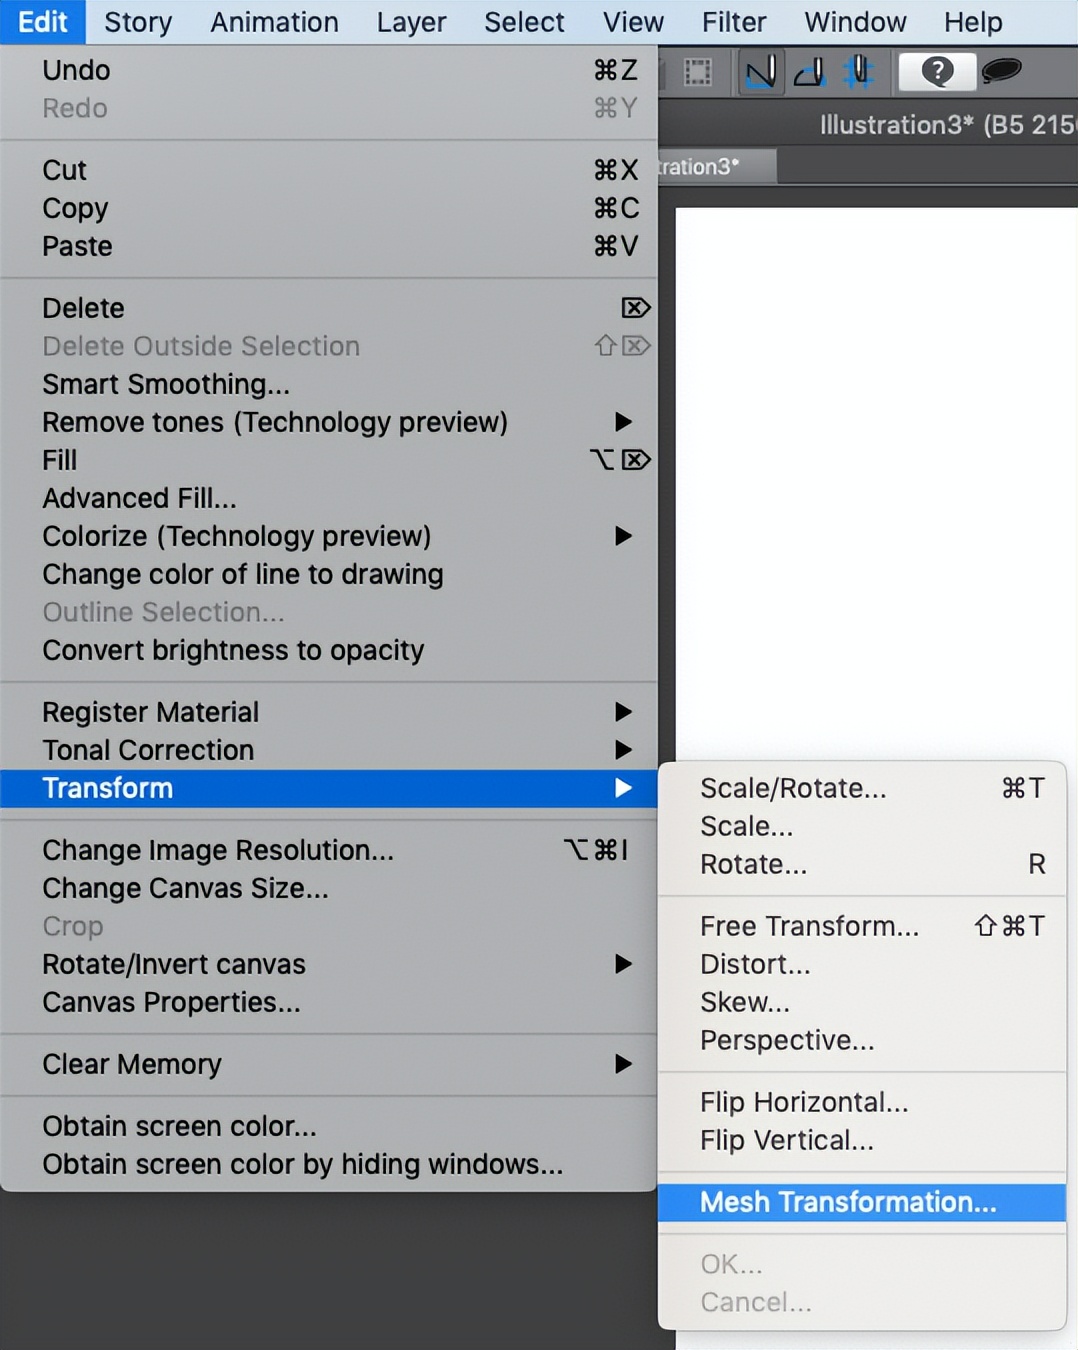Open the question mark help icon
This screenshot has height=1350, width=1078.
point(937,72)
